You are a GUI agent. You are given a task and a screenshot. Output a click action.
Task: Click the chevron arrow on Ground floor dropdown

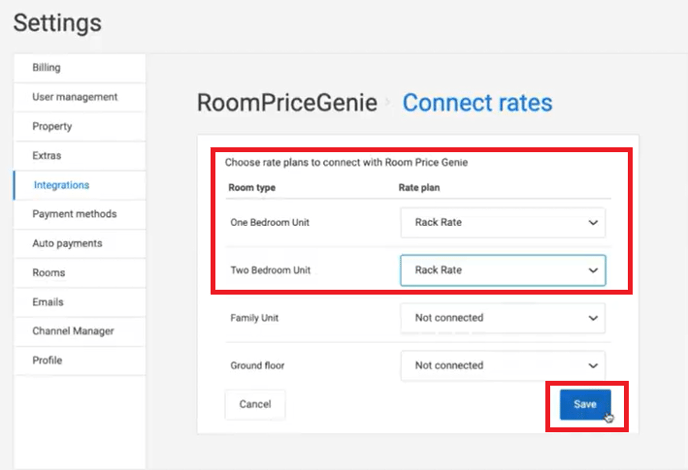(593, 366)
